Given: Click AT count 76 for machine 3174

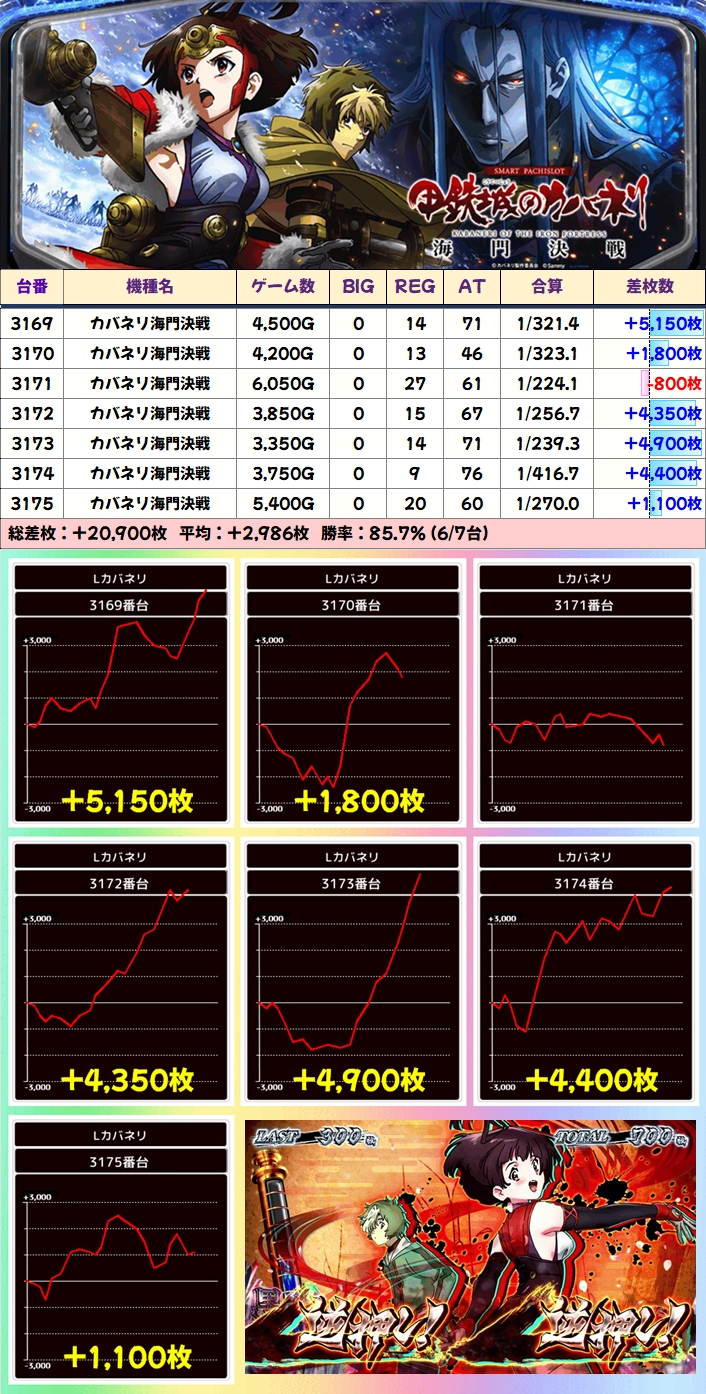Looking at the screenshot, I should point(471,473).
